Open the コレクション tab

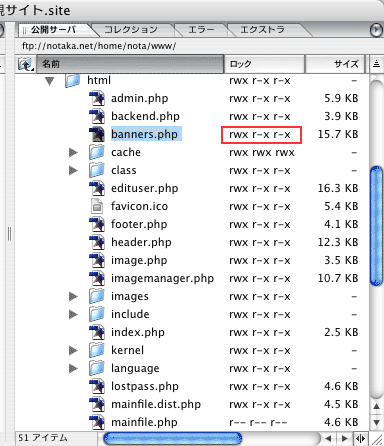131,30
